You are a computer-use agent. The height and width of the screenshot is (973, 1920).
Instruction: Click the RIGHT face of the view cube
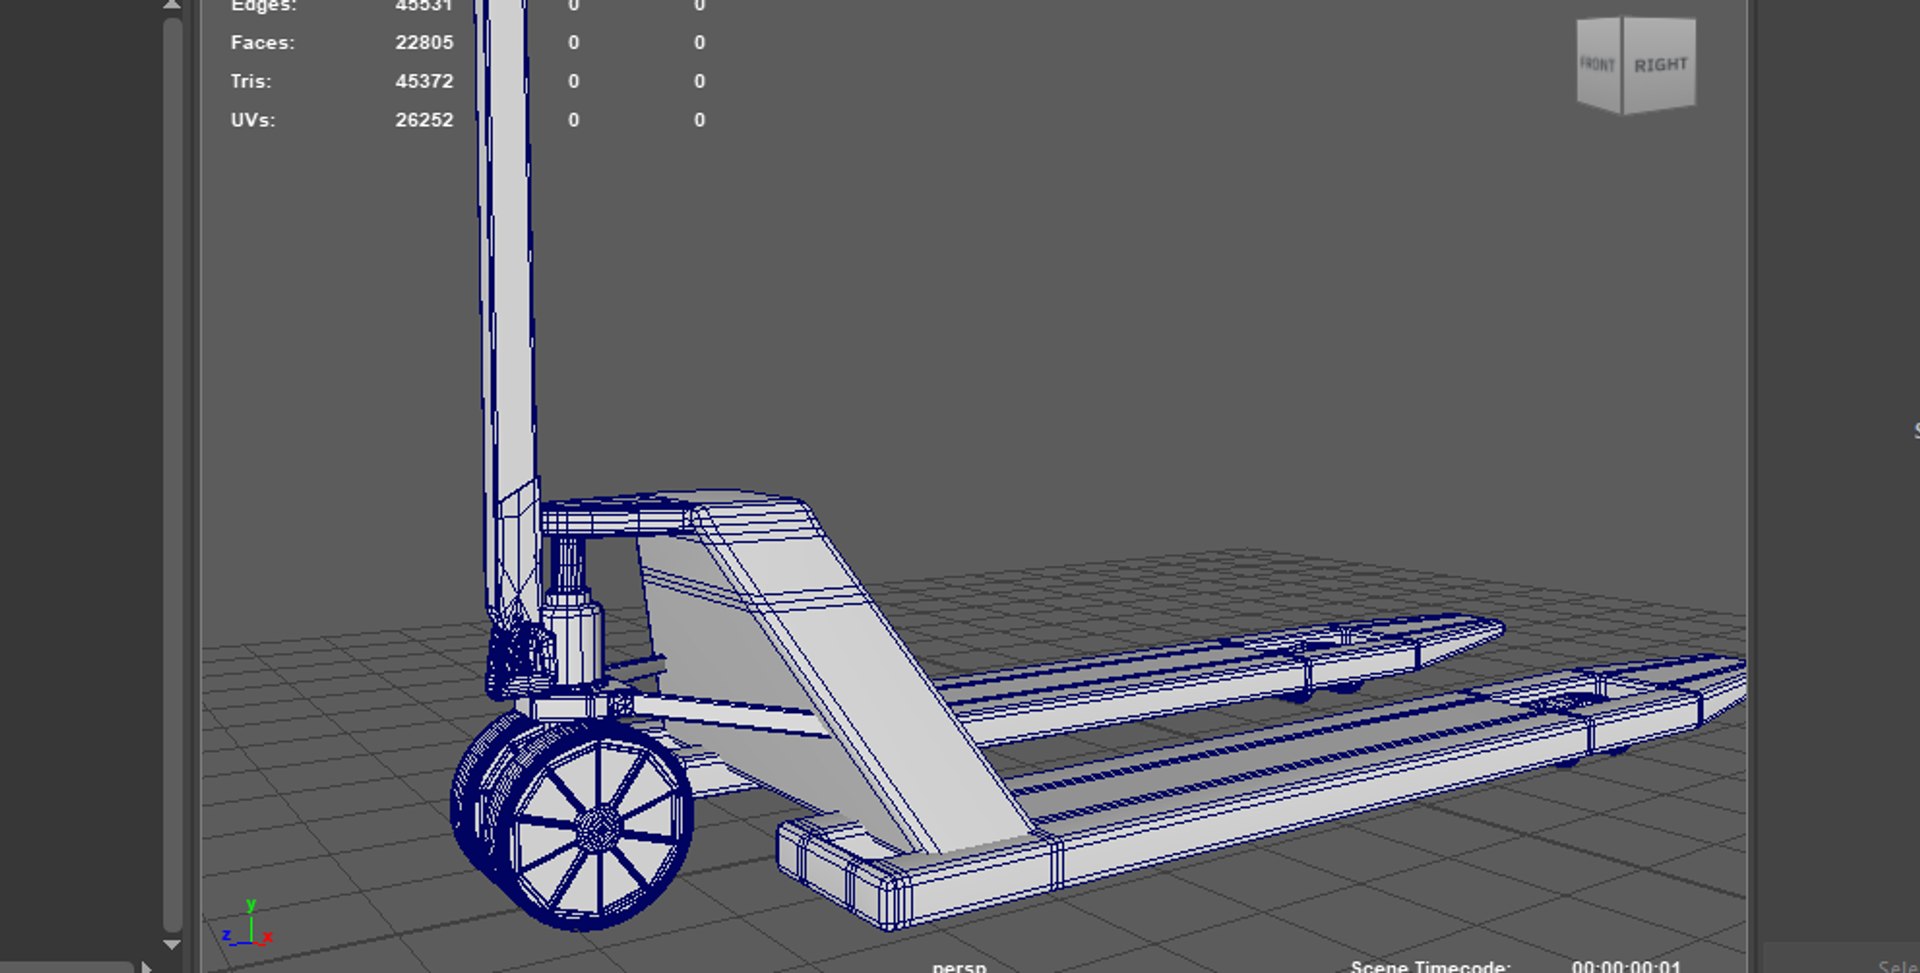pos(1659,65)
